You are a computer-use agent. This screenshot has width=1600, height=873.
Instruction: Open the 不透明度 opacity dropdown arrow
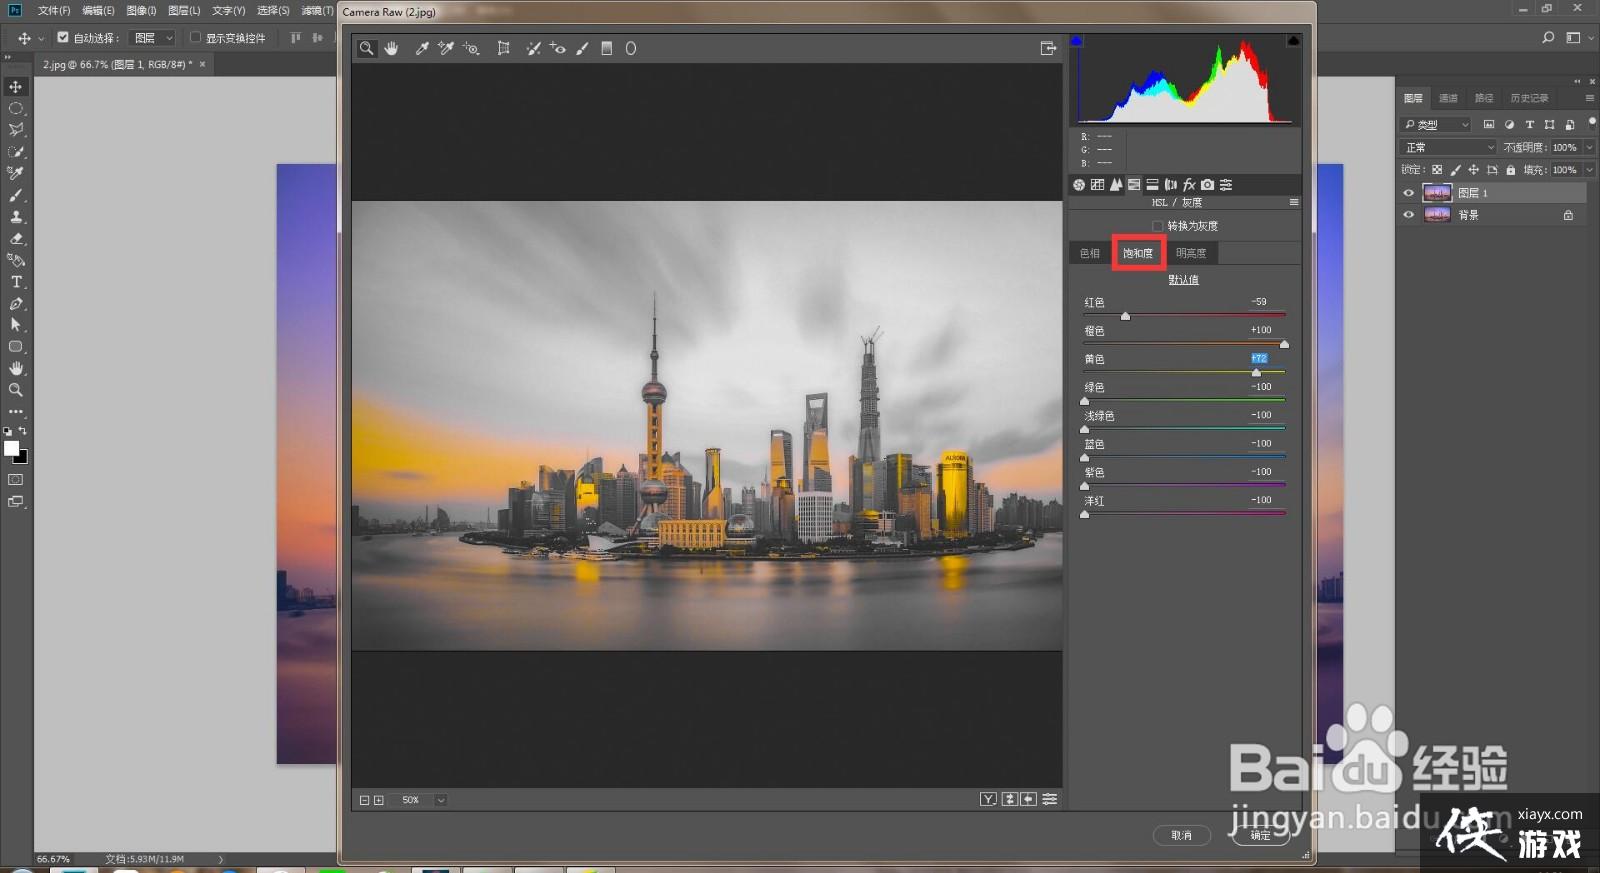[1590, 147]
